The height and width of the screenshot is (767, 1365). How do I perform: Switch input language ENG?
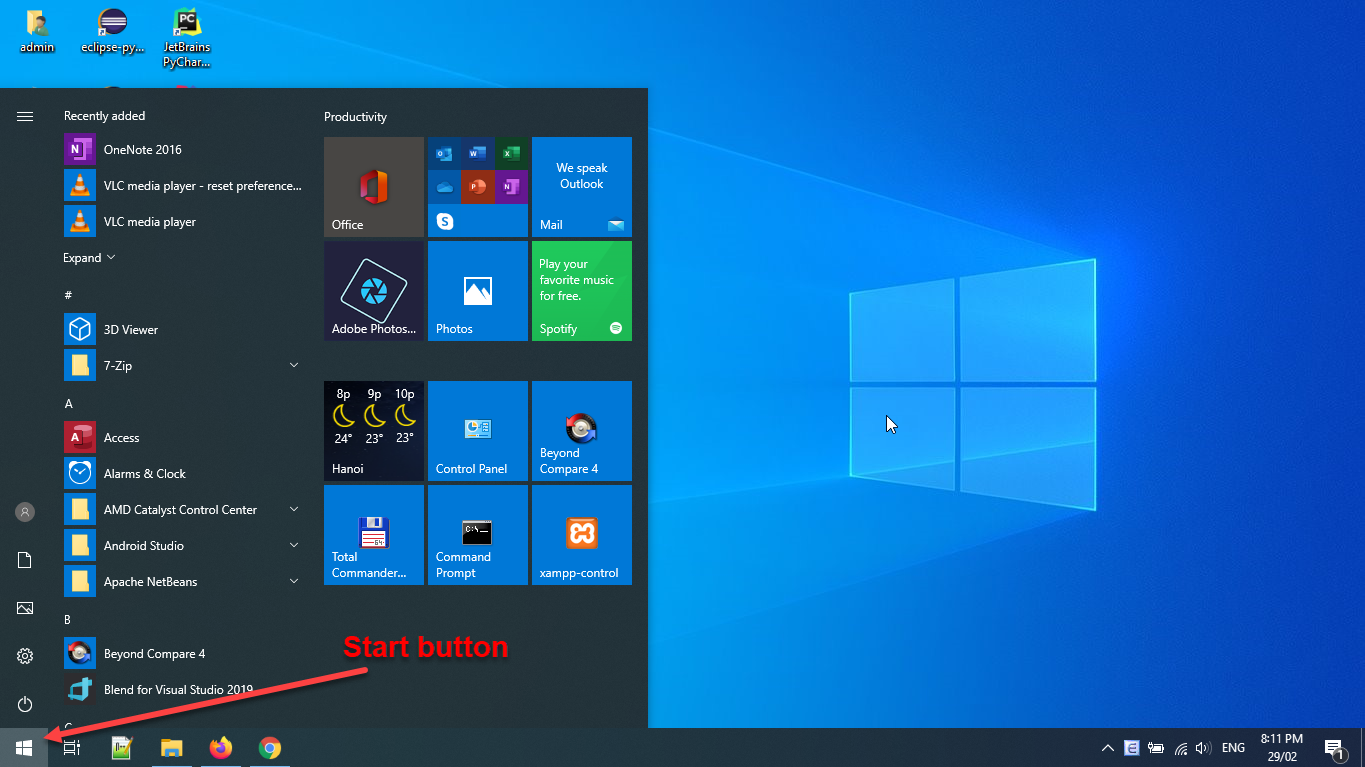1233,748
